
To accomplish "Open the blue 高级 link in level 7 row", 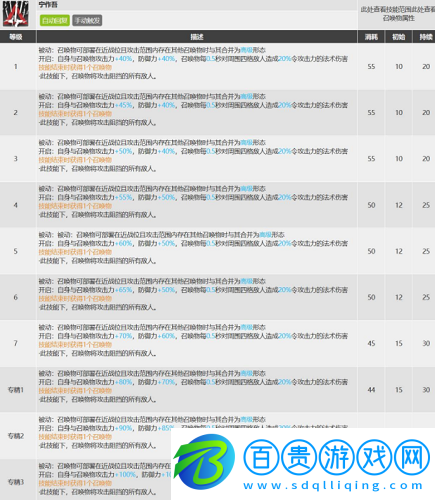I will (x=246, y=327).
